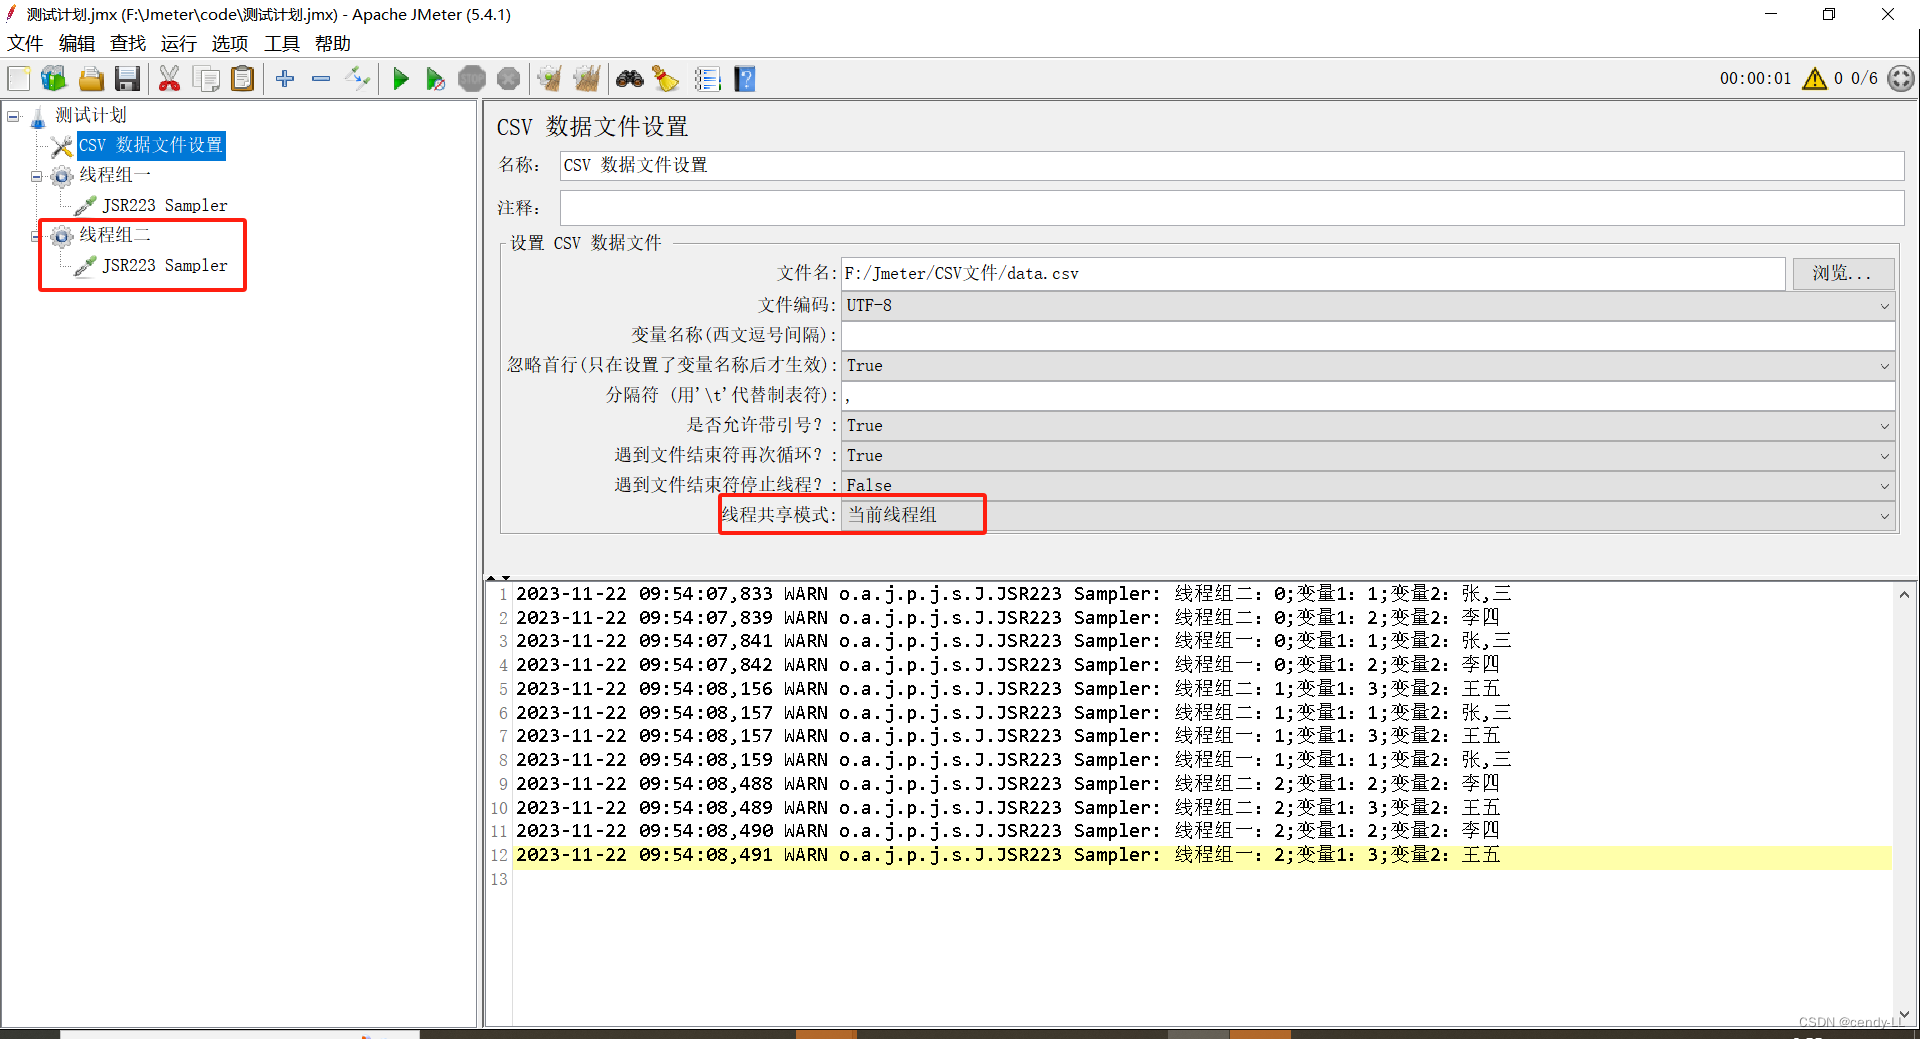The image size is (1920, 1039).
Task: Open the 线程共享模式 dropdown
Action: tap(1884, 516)
